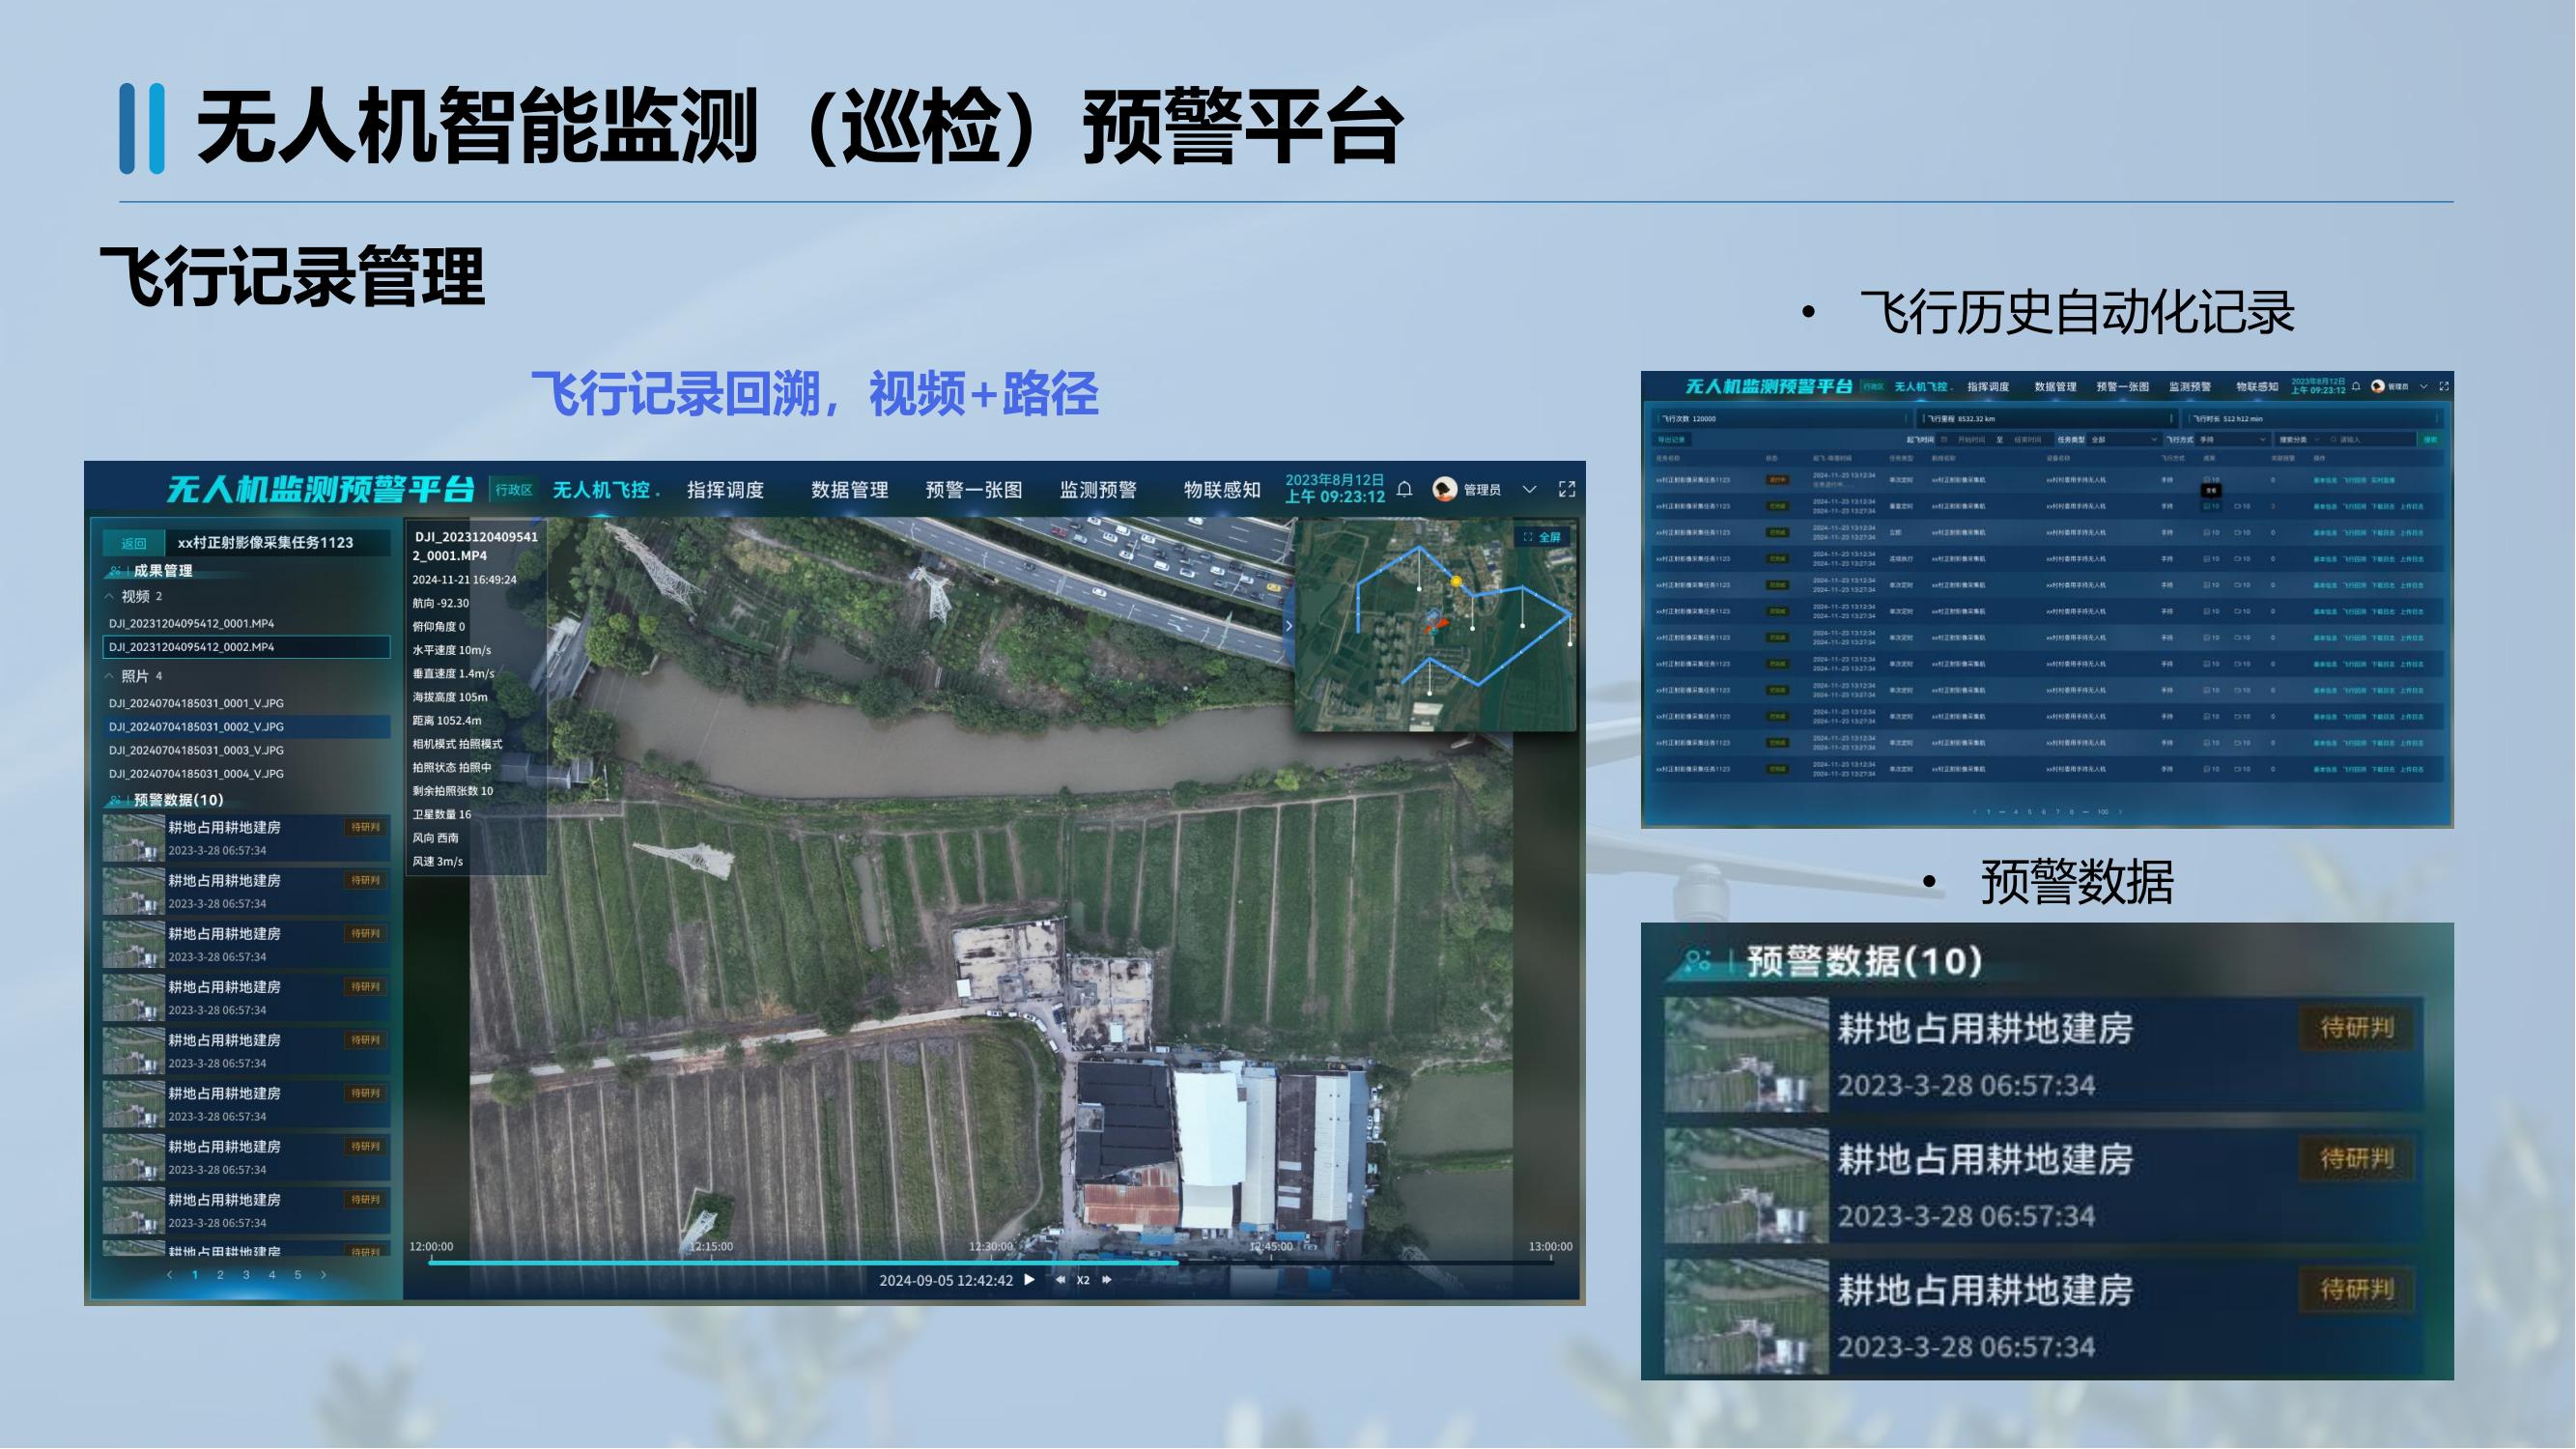Screen dimensions: 2576x1449
Task: Collapse the 视频 file group
Action: point(109,596)
